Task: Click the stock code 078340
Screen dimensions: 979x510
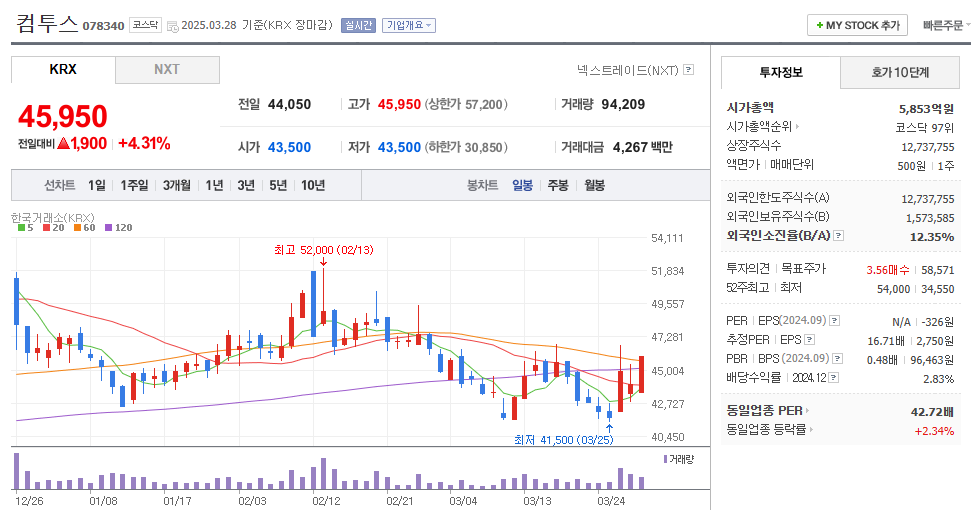Action: point(104,26)
